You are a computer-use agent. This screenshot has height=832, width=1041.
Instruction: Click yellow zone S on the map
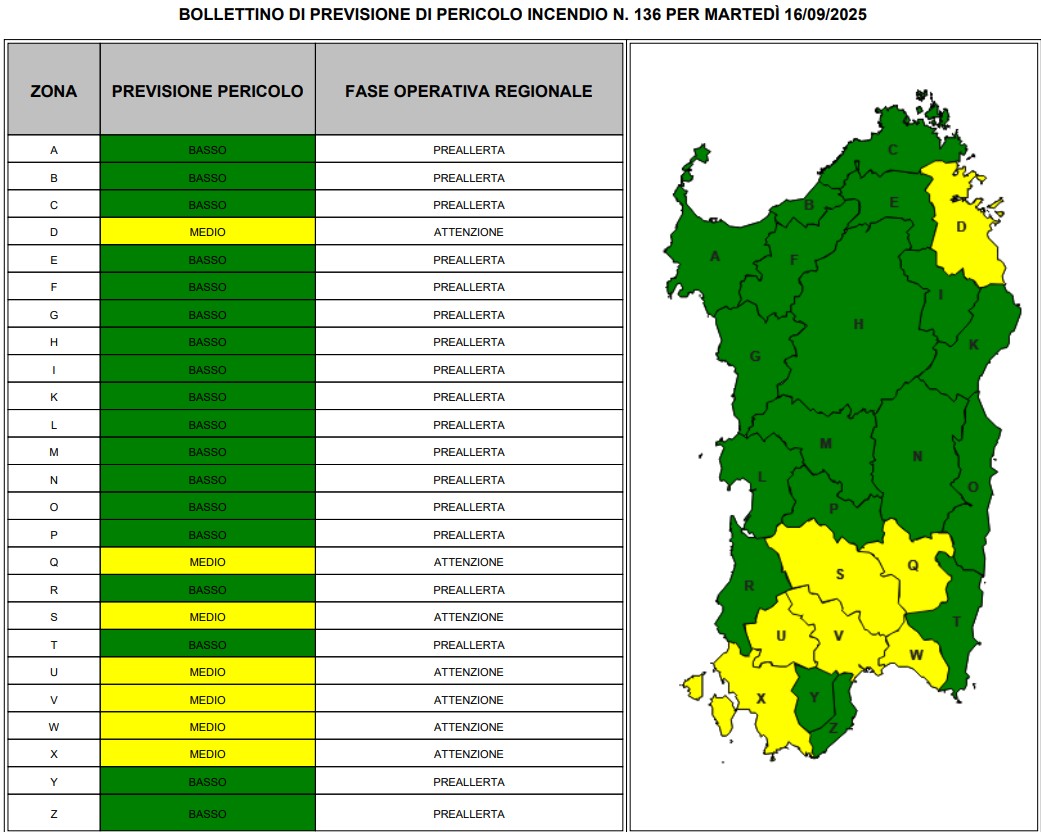pos(840,575)
